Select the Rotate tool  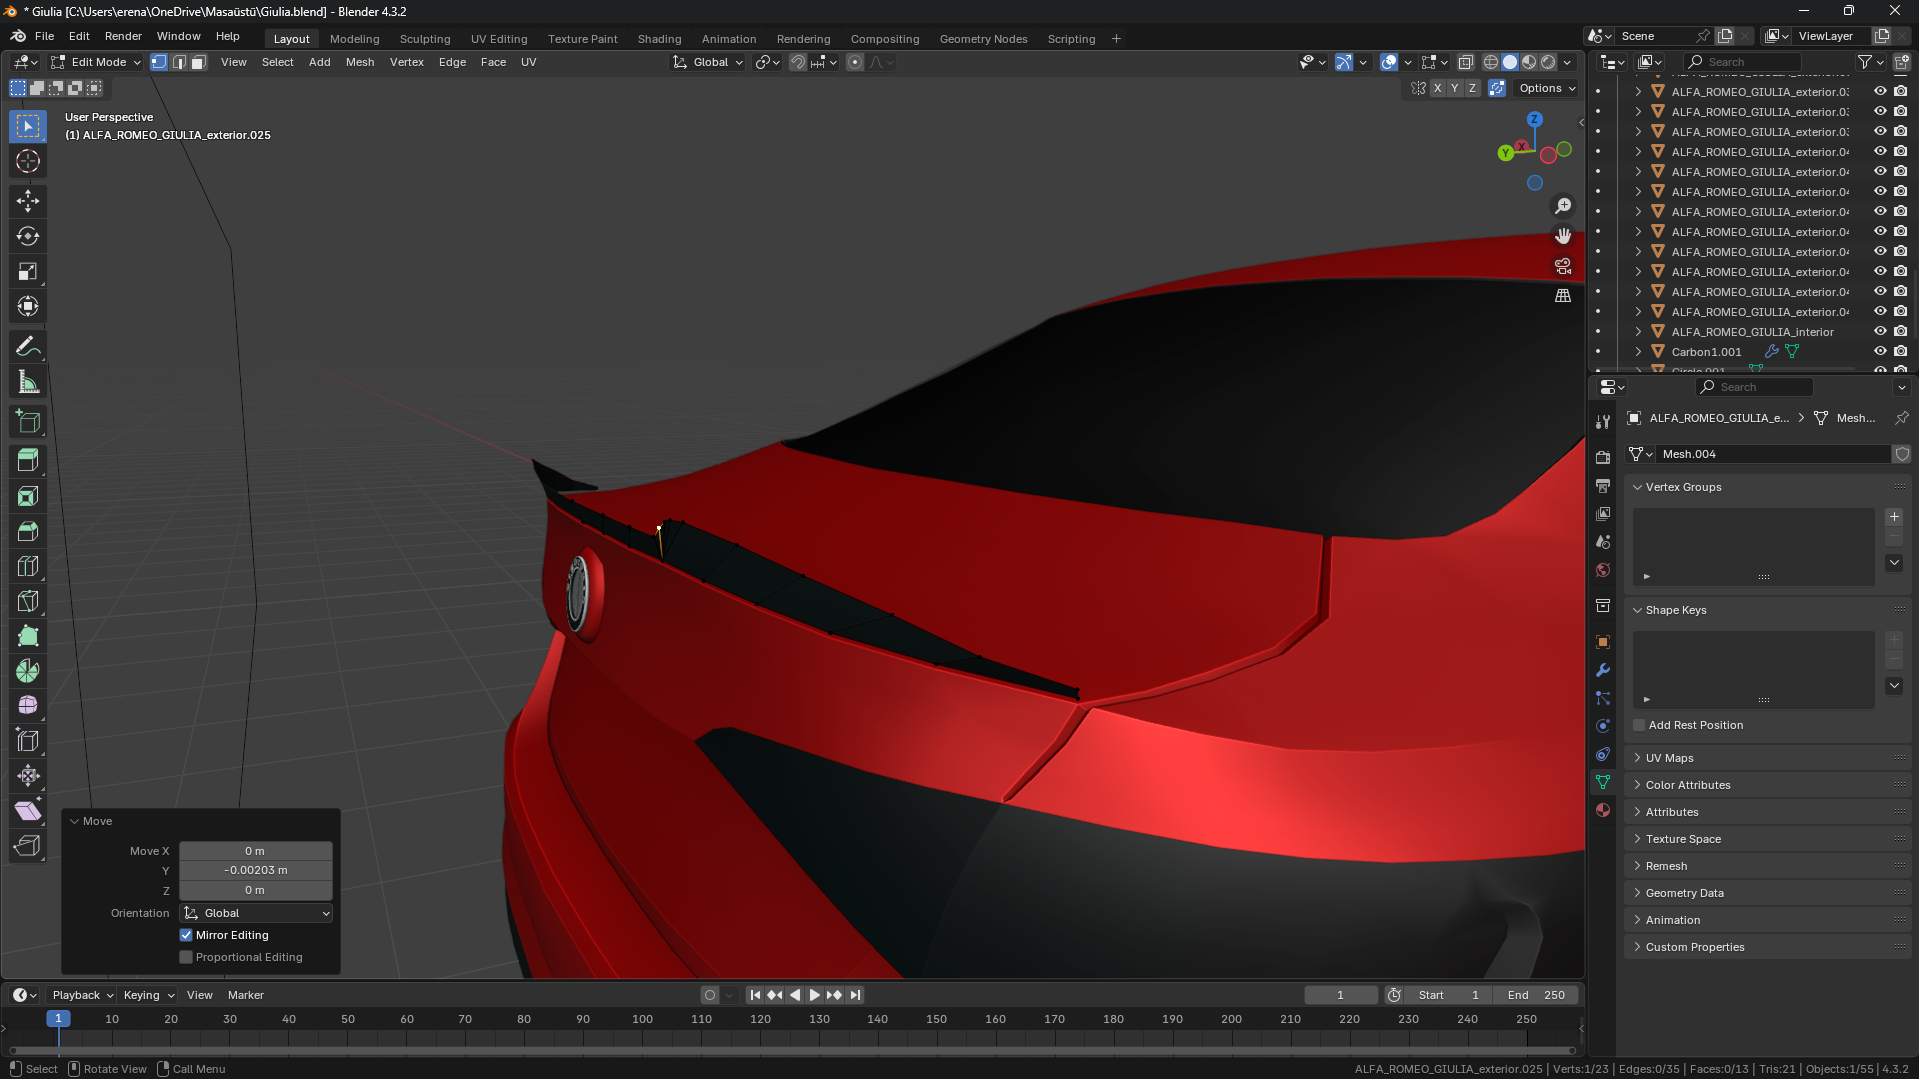click(x=28, y=236)
